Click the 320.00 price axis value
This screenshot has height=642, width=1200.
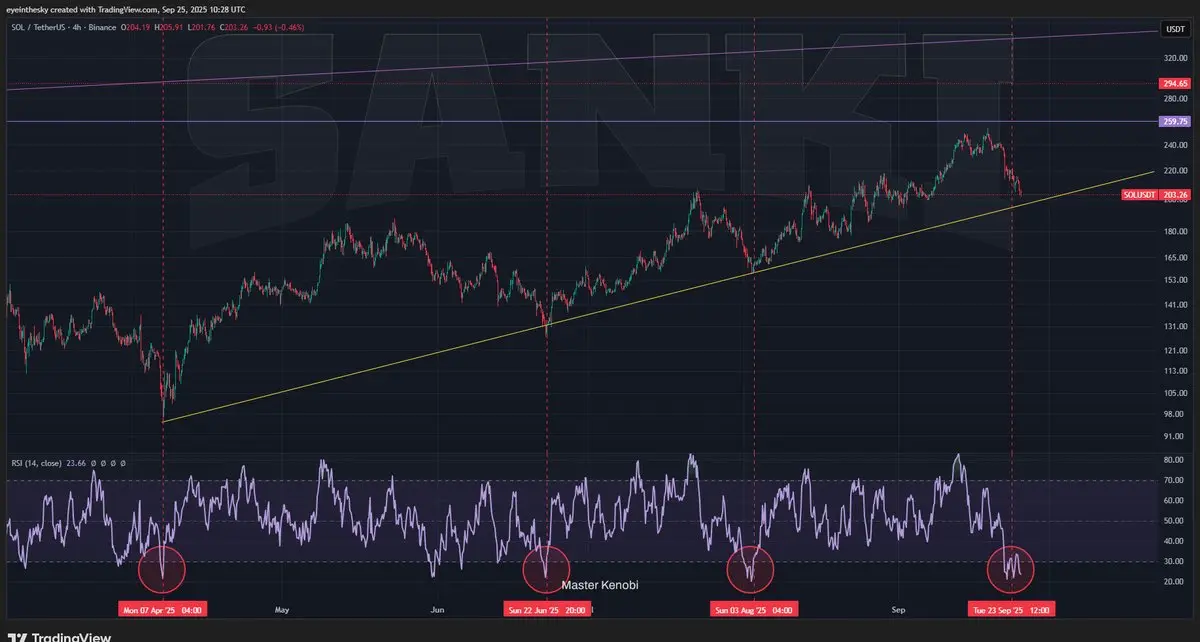tap(1174, 58)
